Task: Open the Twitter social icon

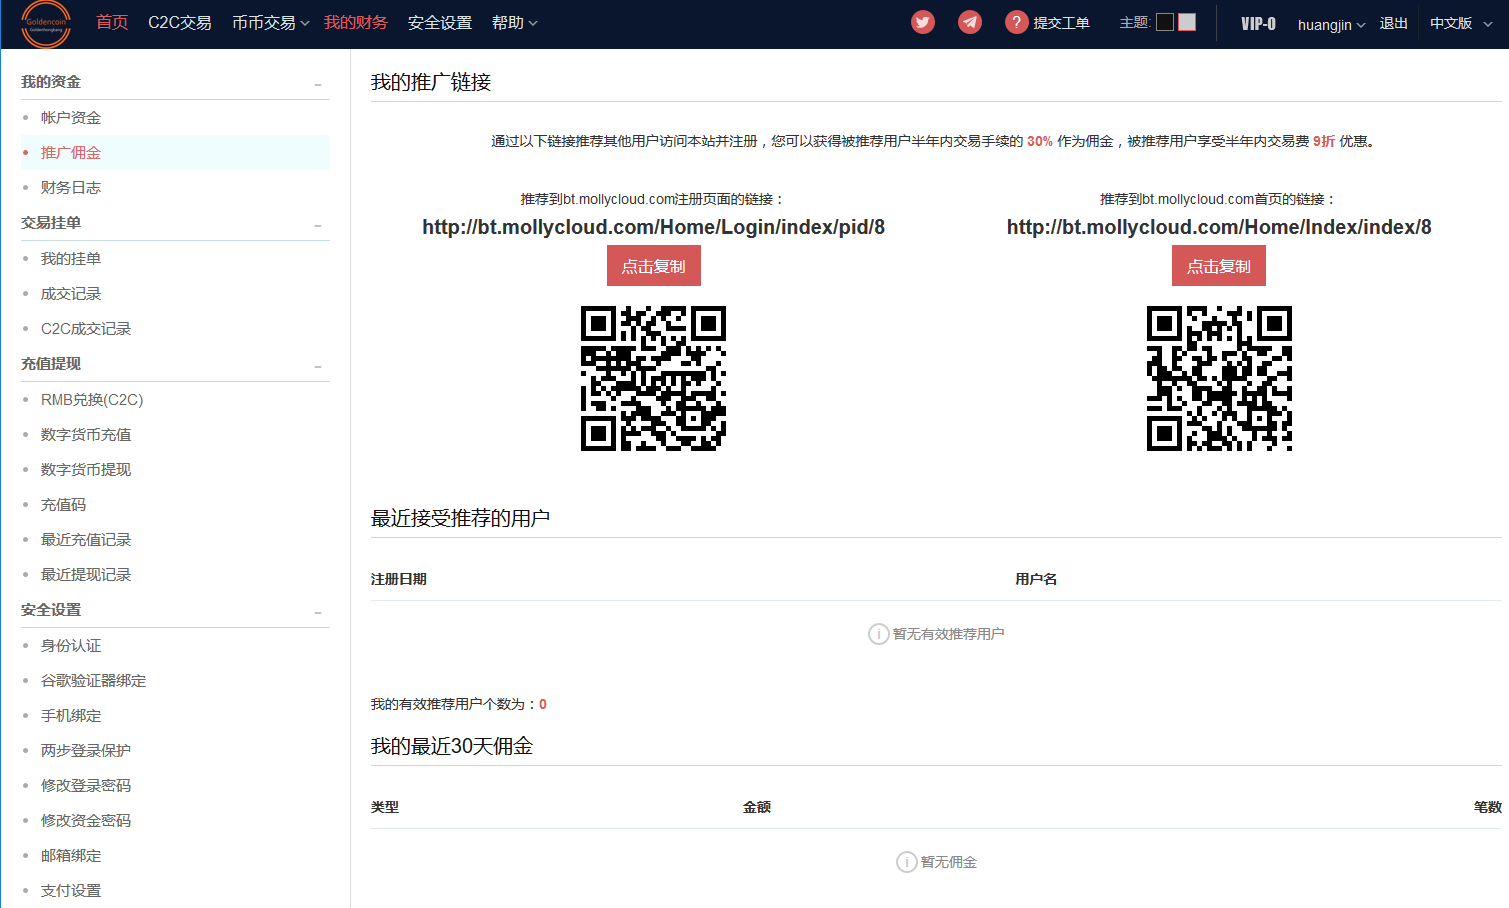Action: click(922, 22)
